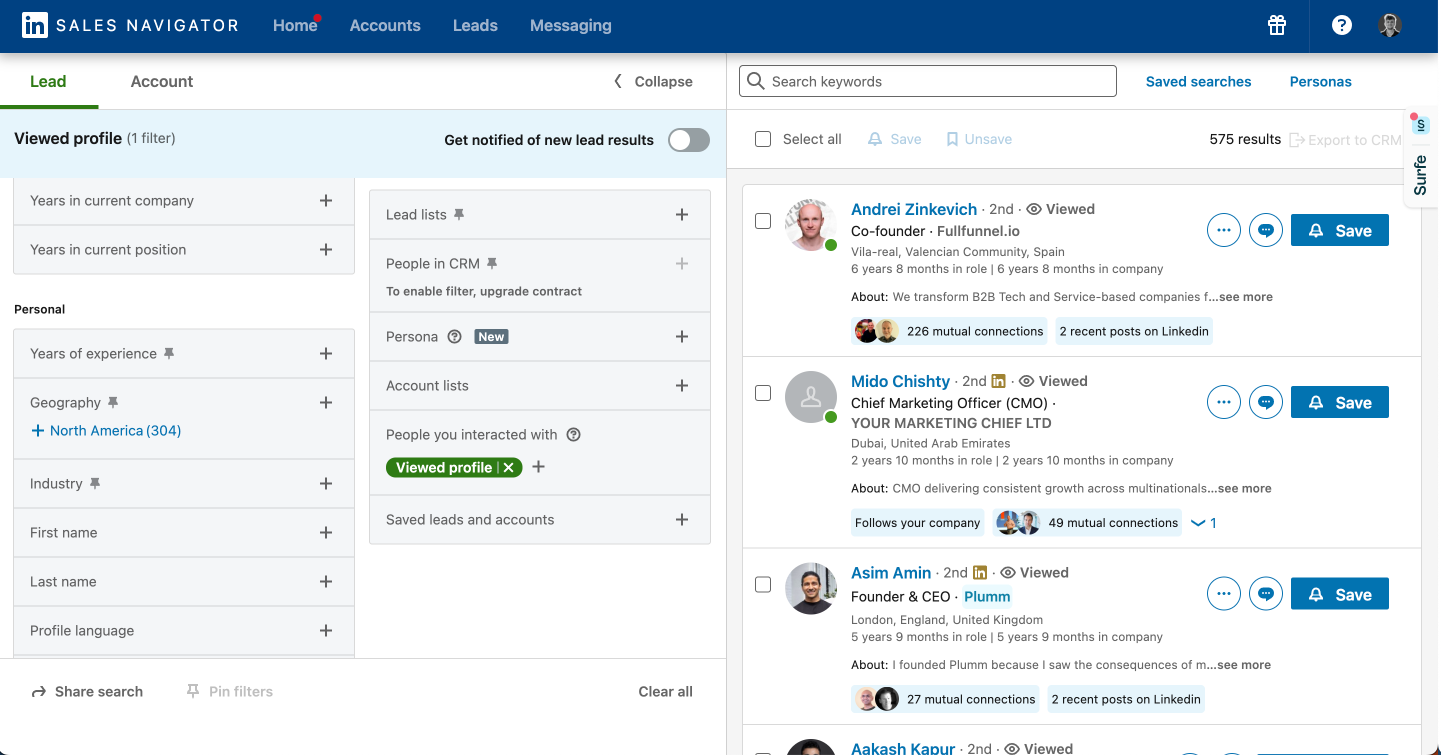This screenshot has height=755, width=1441.
Task: Check the Select all checkbox
Action: [x=763, y=139]
